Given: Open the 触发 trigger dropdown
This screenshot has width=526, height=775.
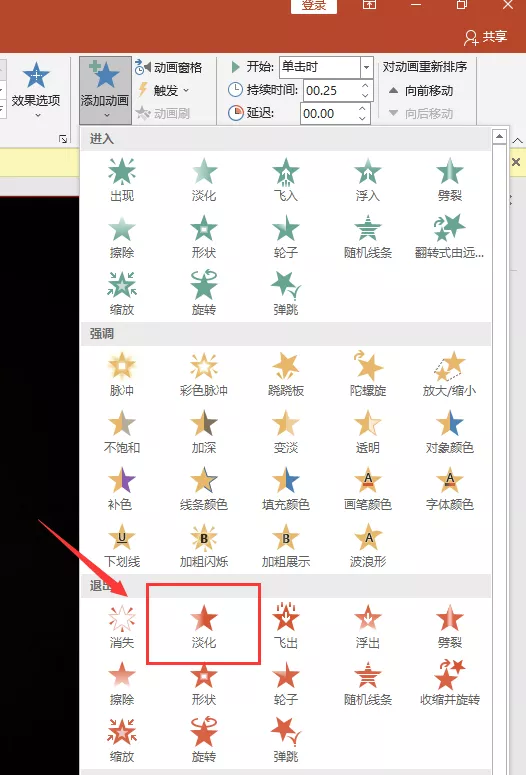Looking at the screenshot, I should pos(164,90).
